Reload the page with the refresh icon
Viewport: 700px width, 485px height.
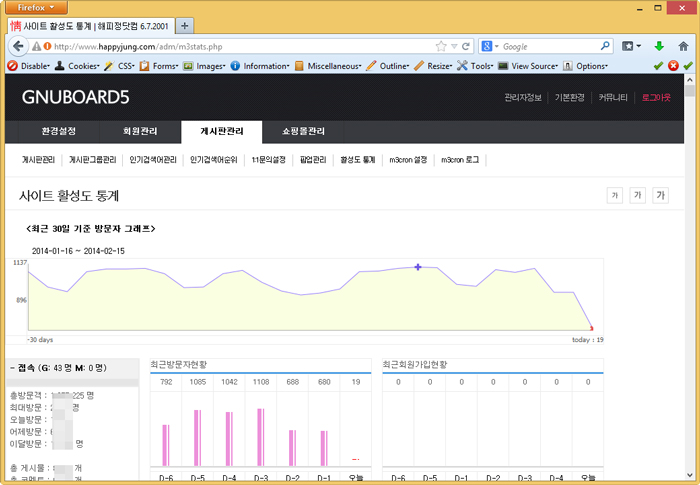pyautogui.click(x=466, y=46)
